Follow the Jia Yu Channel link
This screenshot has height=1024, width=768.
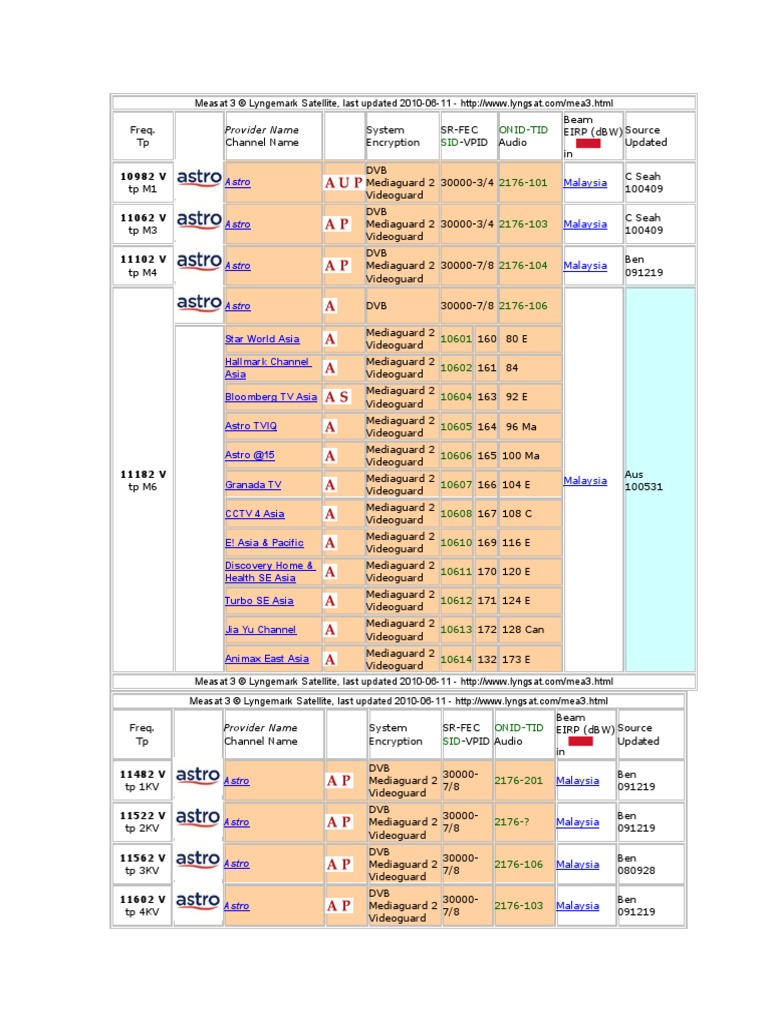point(260,630)
